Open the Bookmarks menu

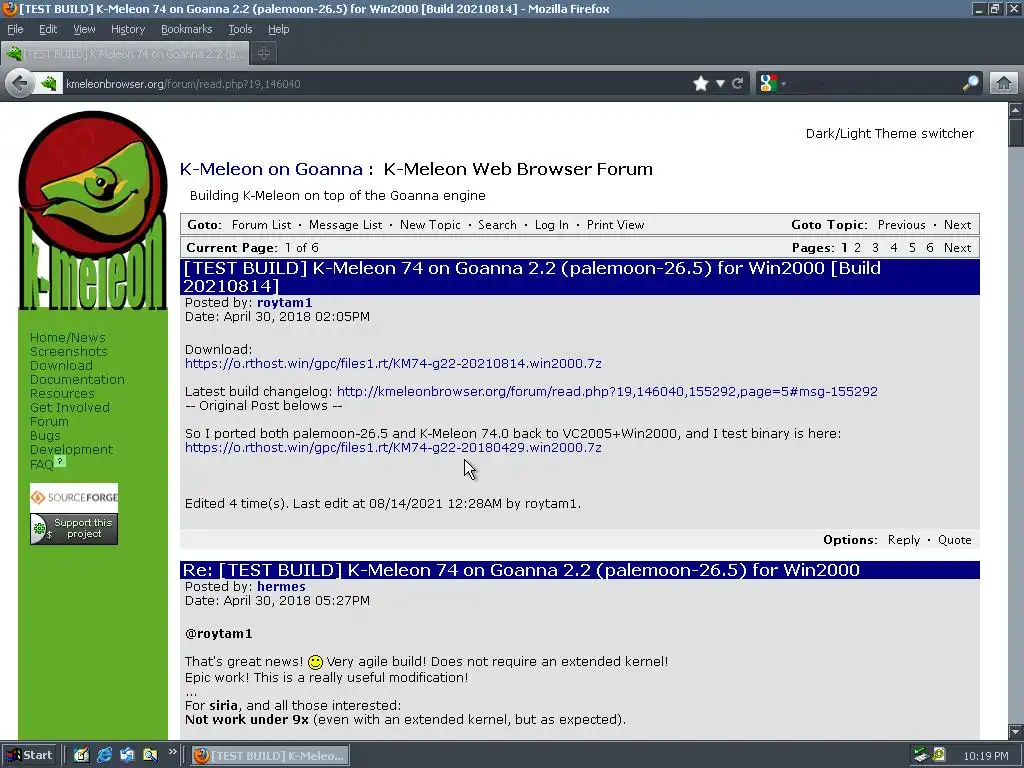coord(186,29)
